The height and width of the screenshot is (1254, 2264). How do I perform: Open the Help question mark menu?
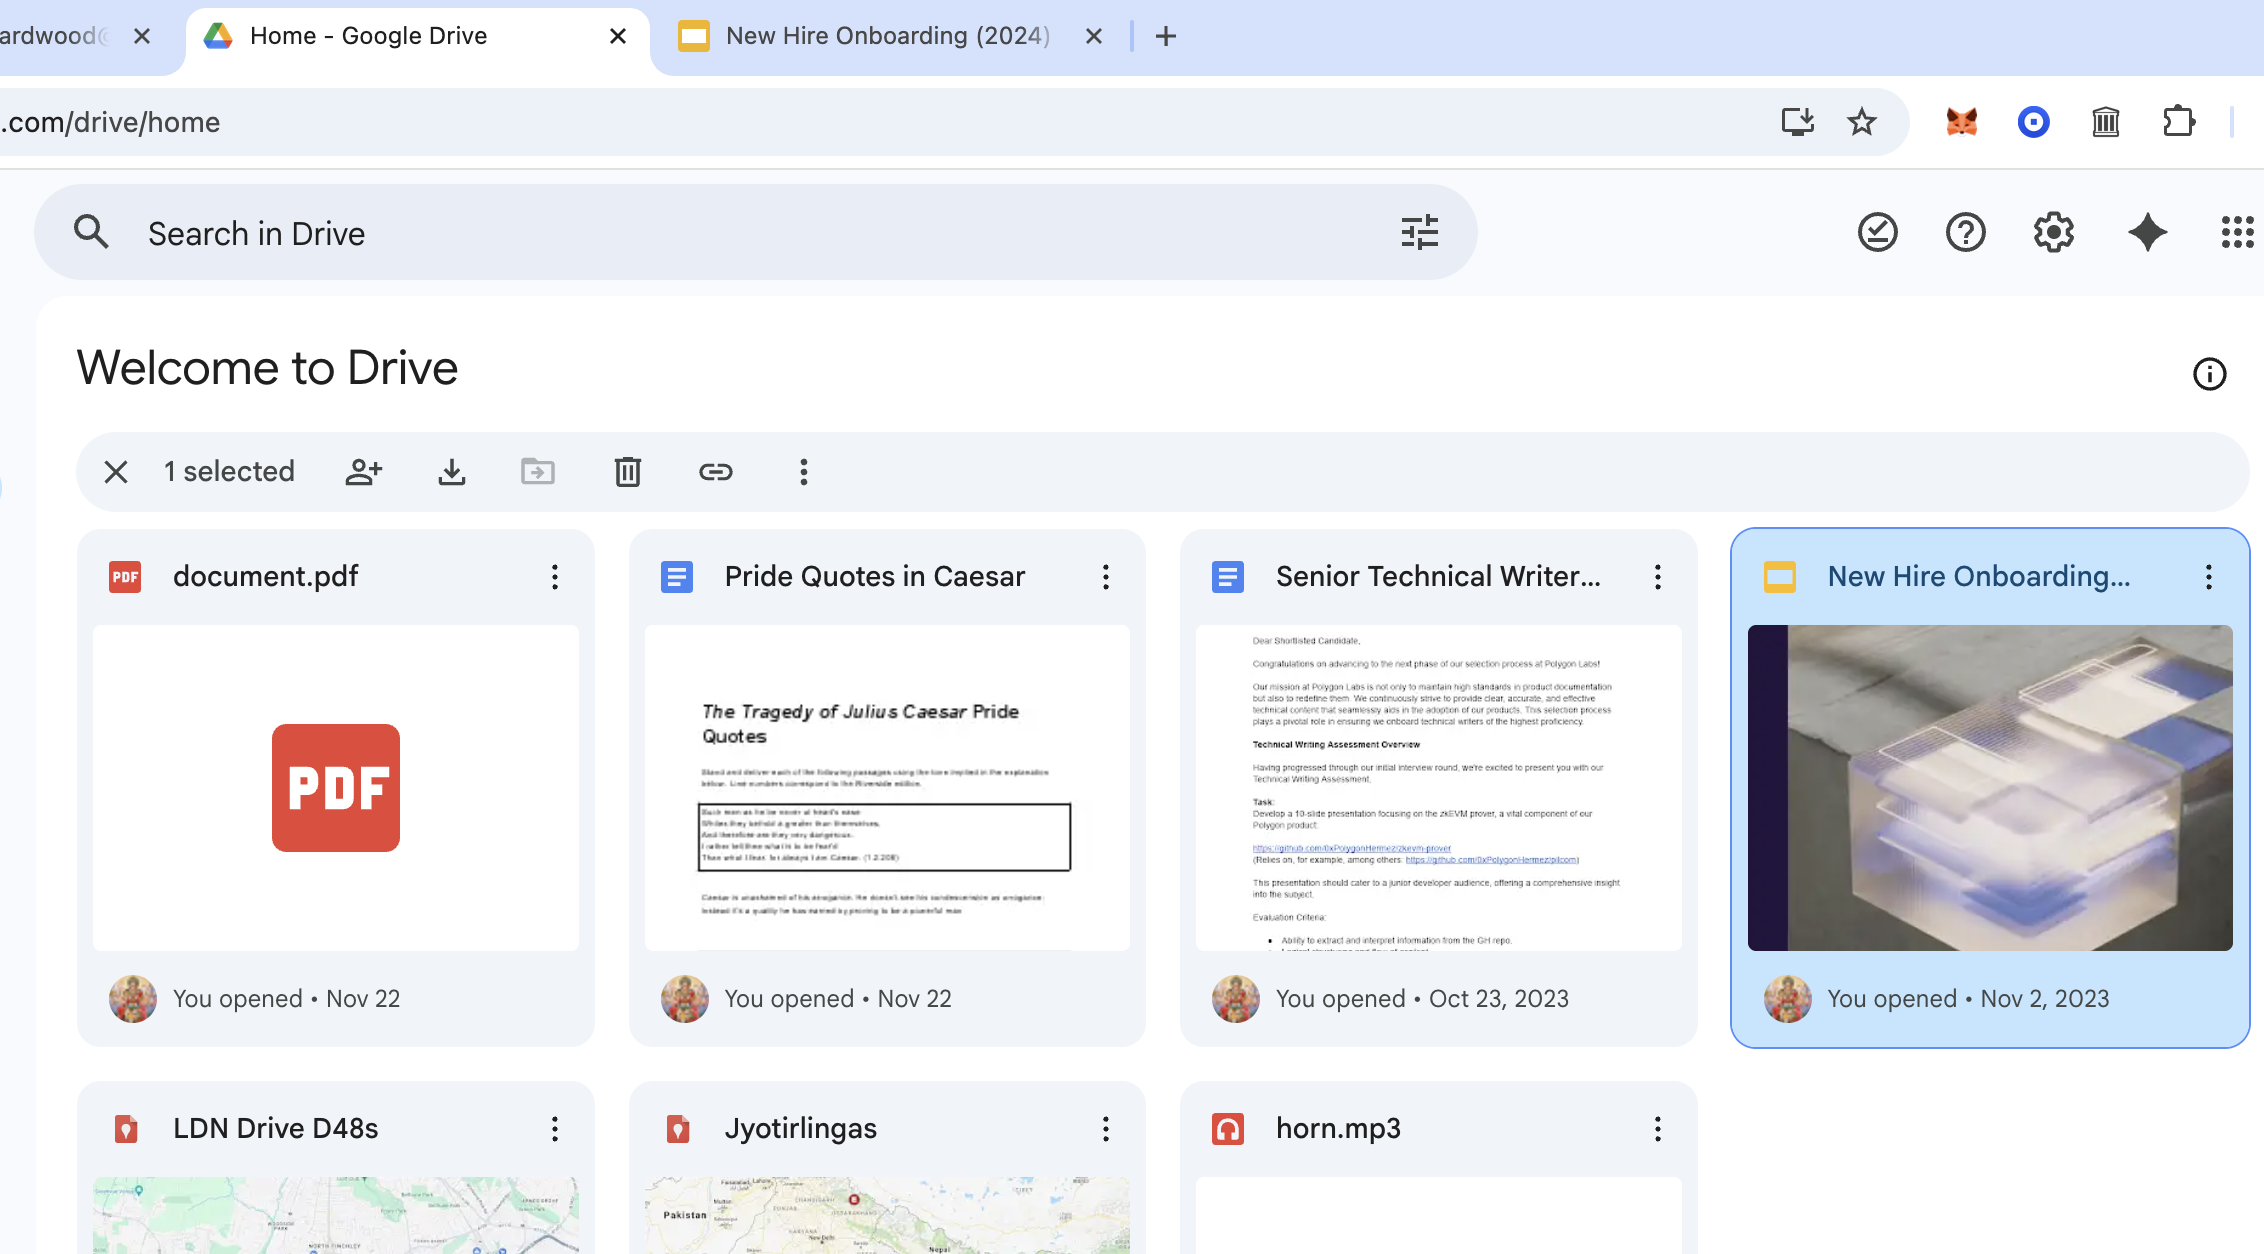(x=1965, y=232)
